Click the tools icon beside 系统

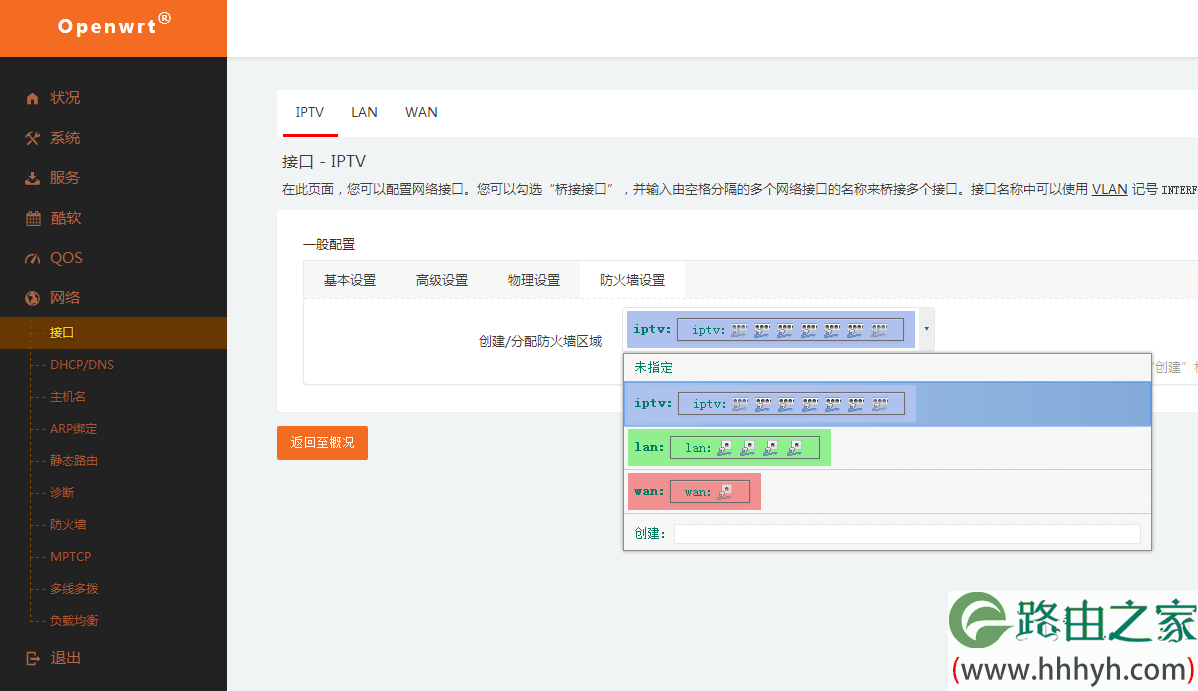tap(32, 138)
